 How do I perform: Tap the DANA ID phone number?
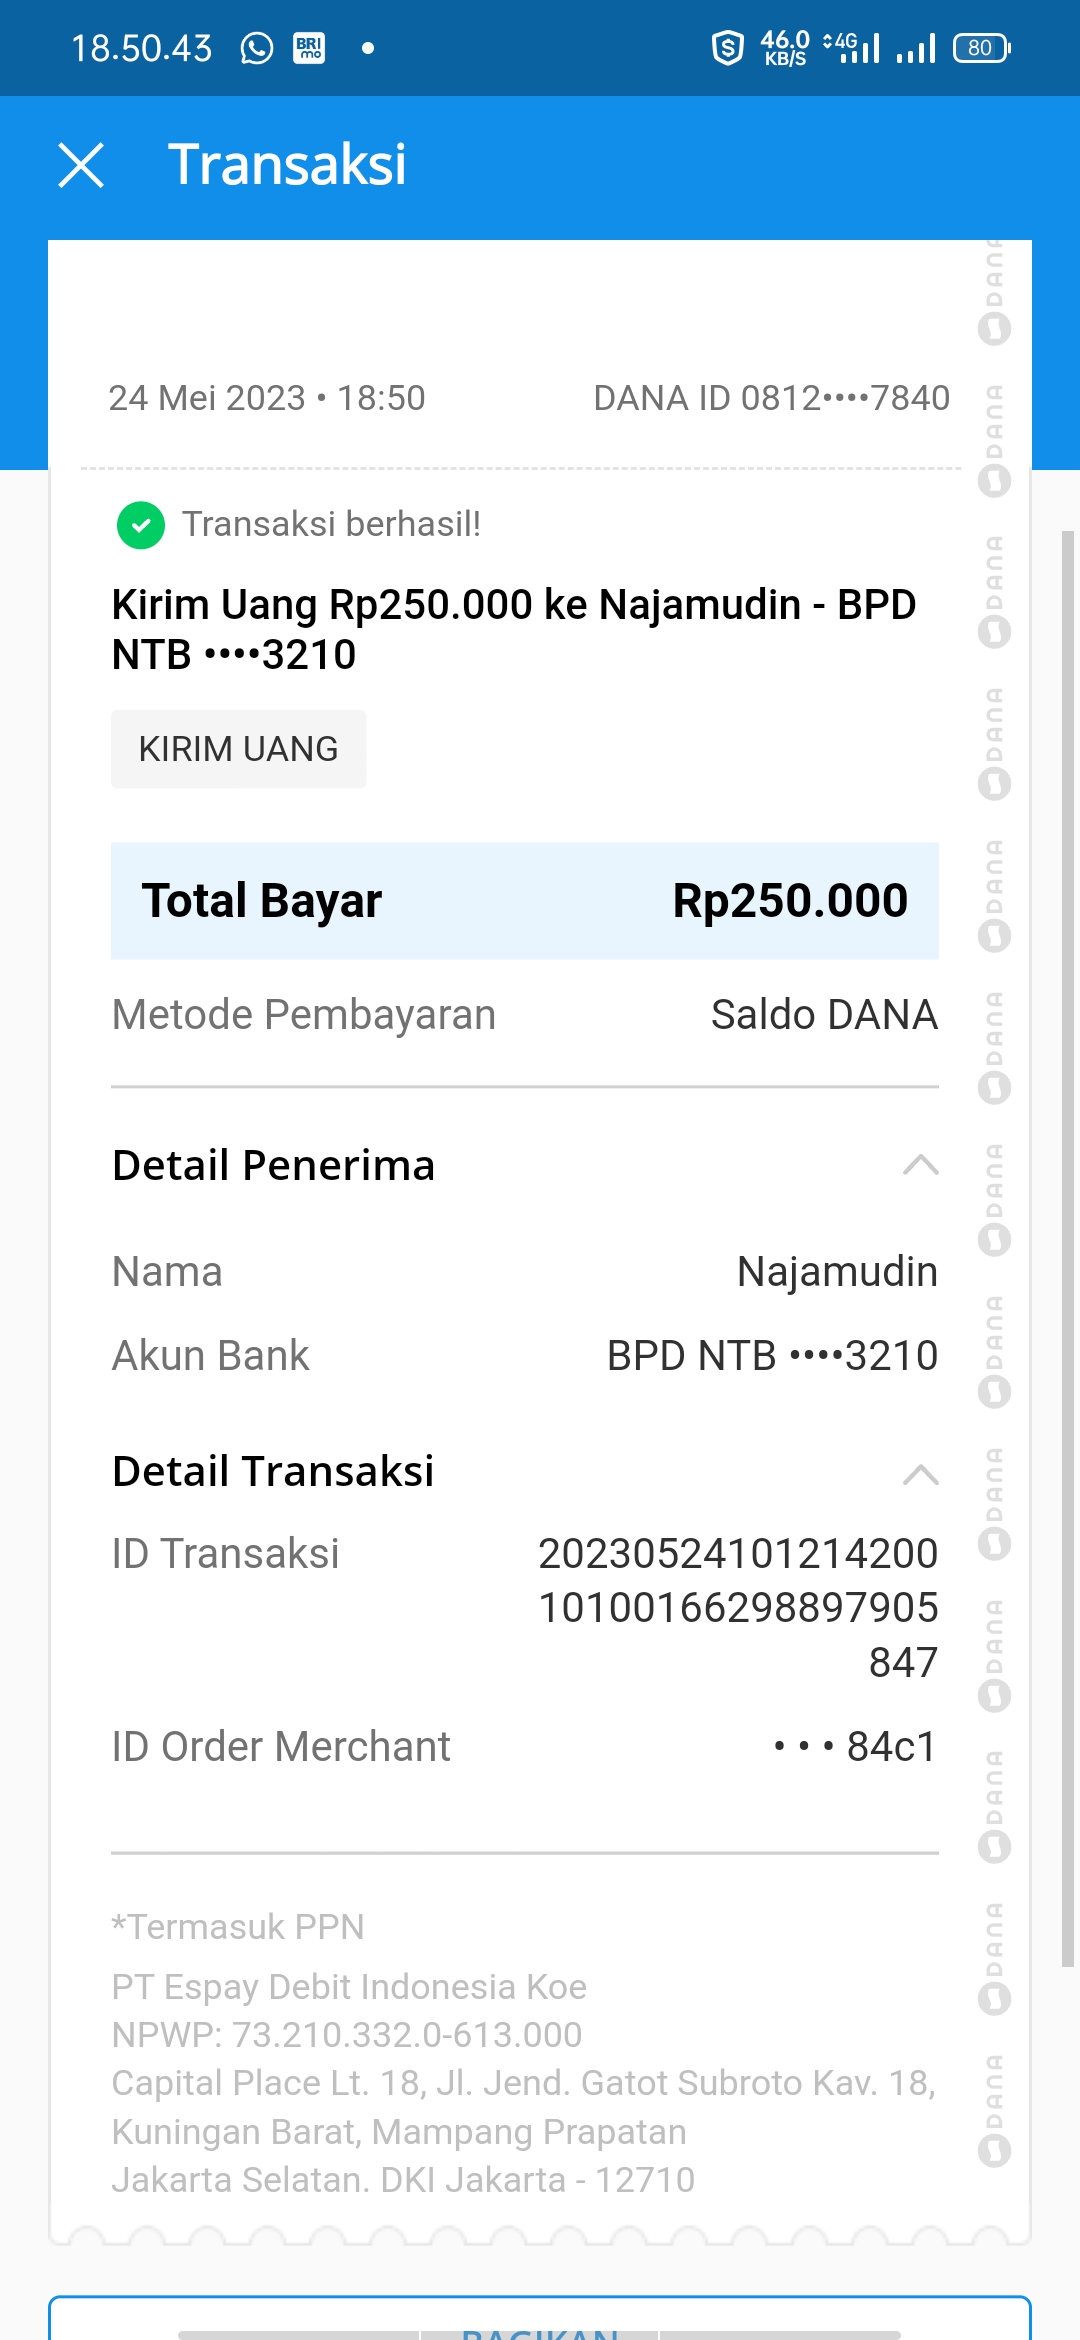click(x=771, y=398)
